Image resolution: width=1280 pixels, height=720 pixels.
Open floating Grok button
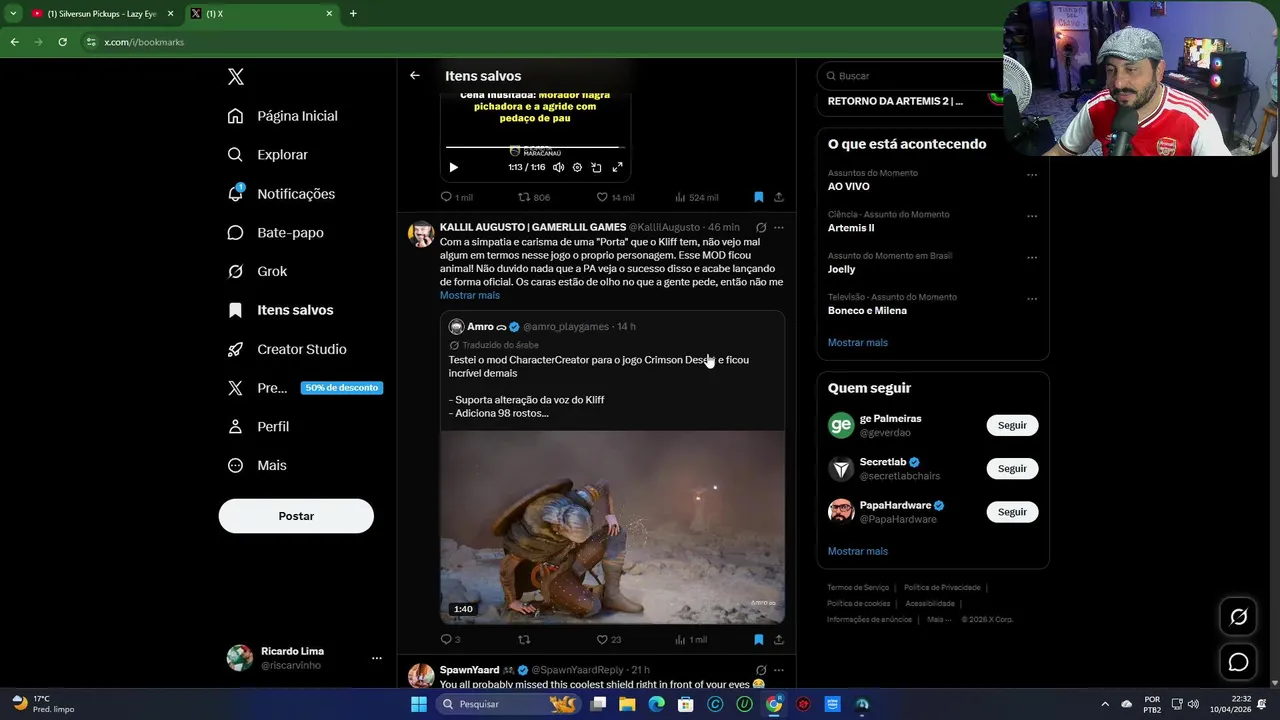click(1238, 617)
